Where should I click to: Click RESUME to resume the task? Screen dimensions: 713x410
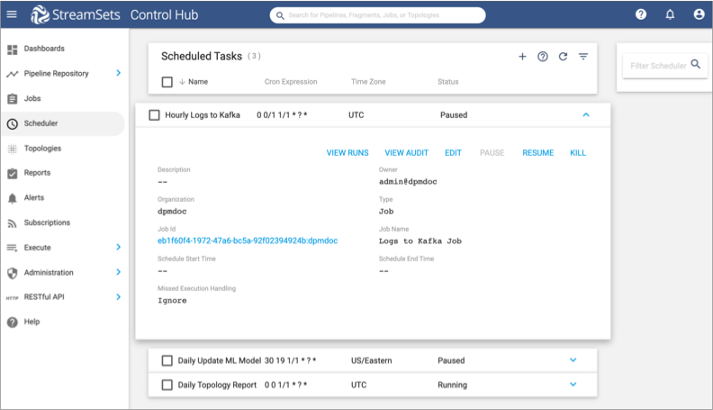(x=538, y=153)
